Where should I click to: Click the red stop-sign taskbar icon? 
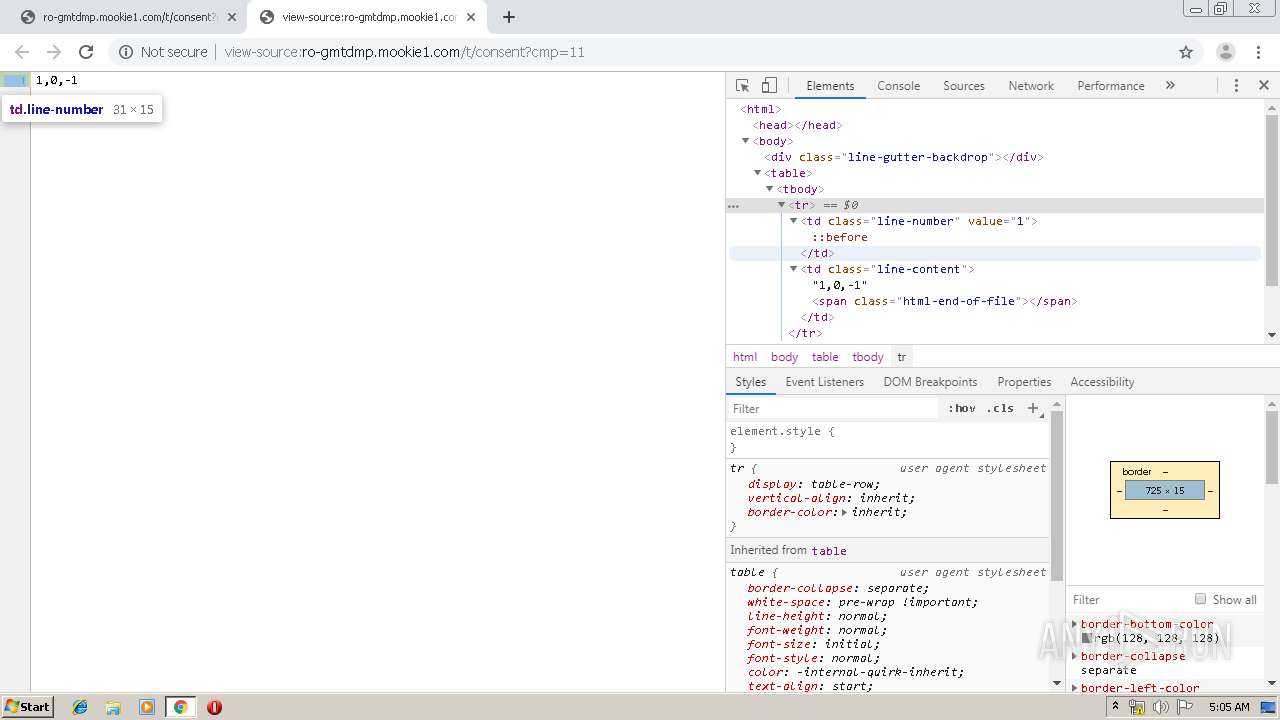[x=214, y=707]
